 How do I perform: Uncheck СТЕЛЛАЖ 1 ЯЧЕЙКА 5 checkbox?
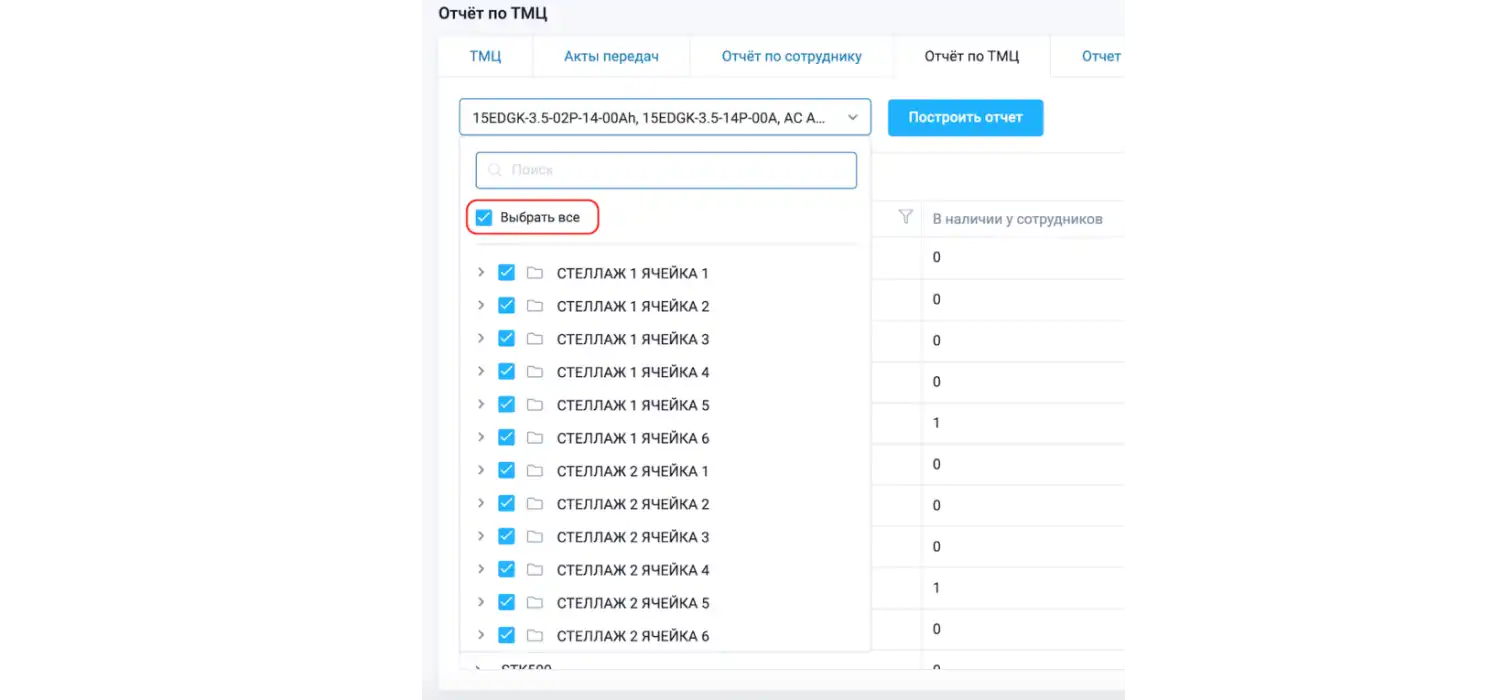click(x=506, y=404)
